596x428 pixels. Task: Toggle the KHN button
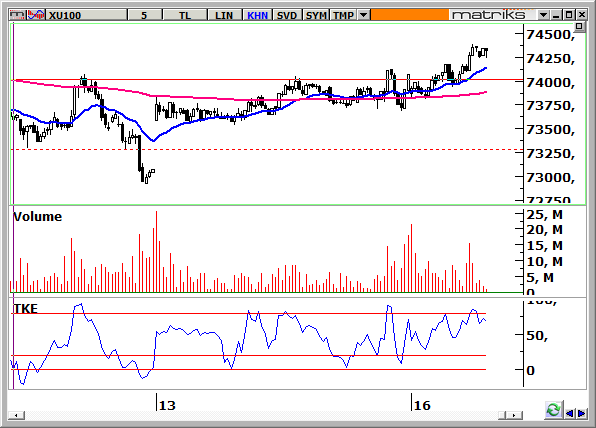[x=257, y=15]
